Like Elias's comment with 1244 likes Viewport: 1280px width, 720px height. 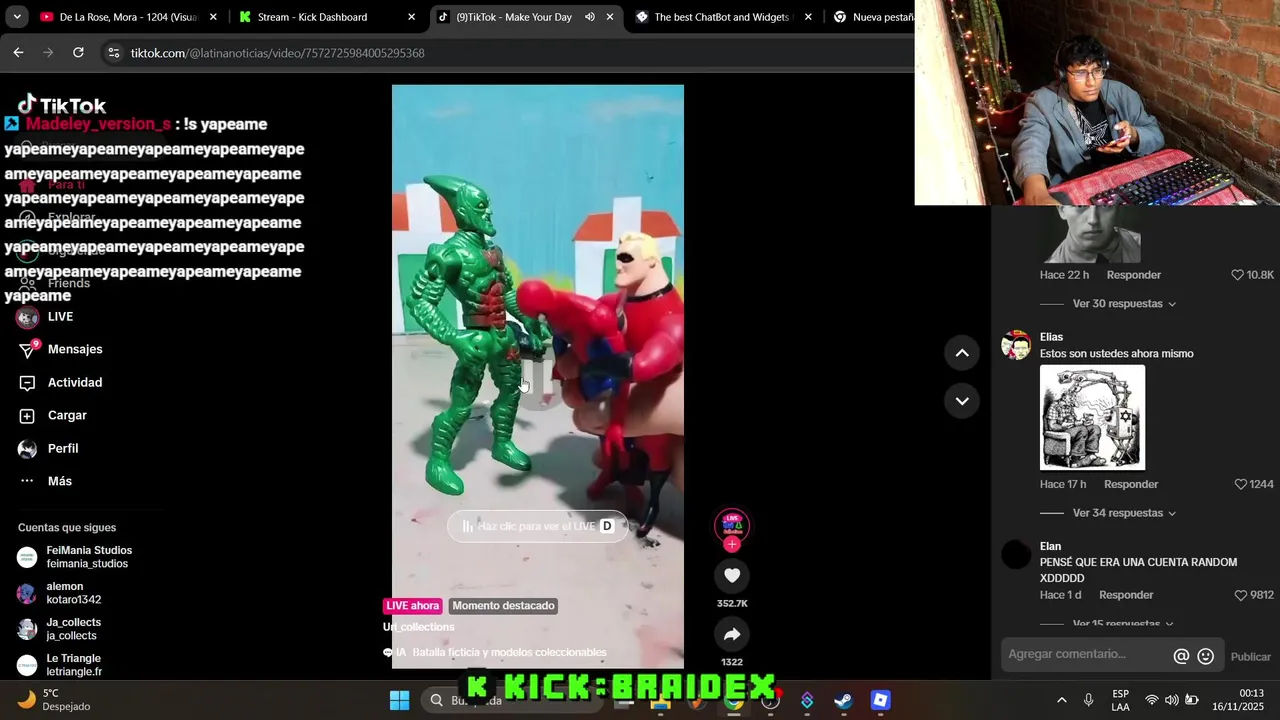pos(1240,484)
